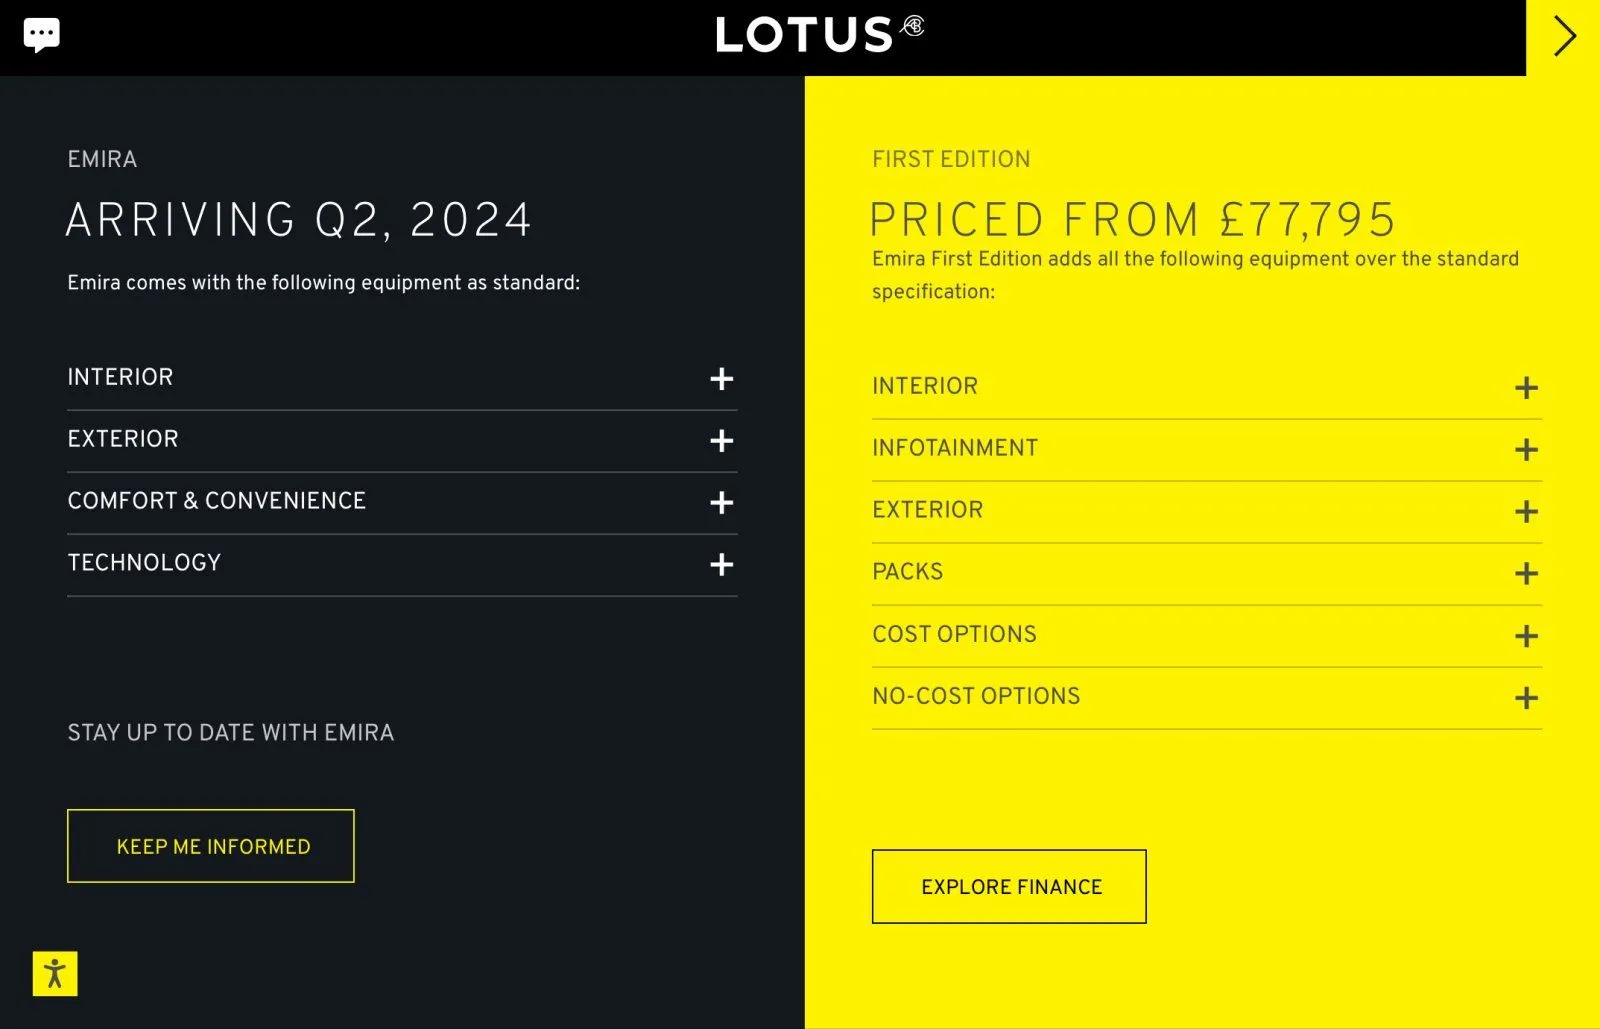Click the yellow next arrow chevron

pos(1563,37)
